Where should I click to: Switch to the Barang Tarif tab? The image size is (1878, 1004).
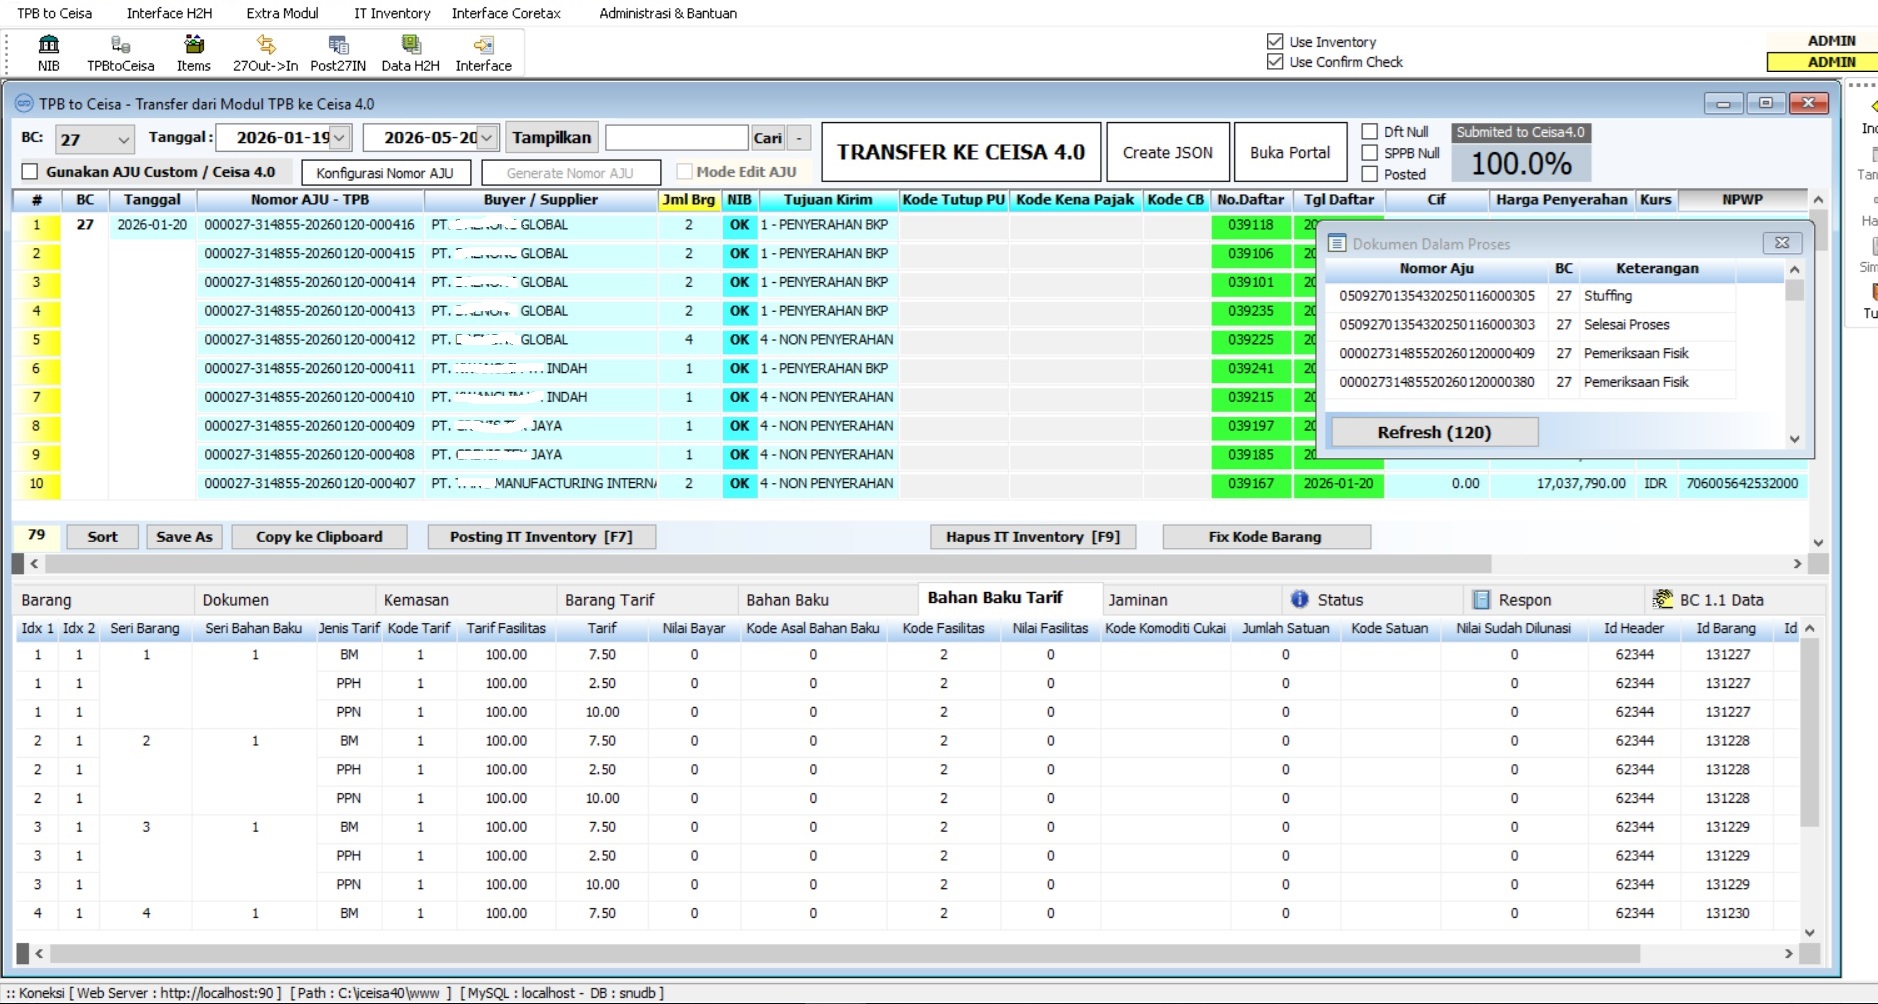pyautogui.click(x=610, y=600)
